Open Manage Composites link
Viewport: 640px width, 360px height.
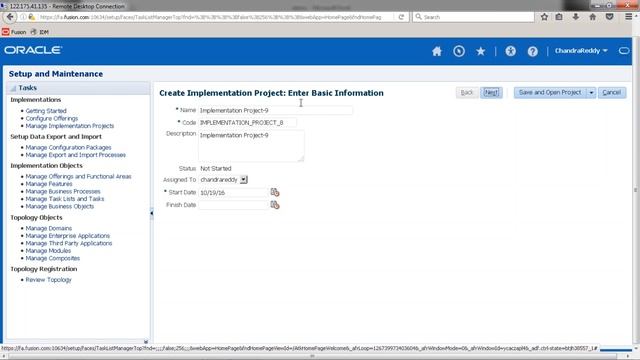(x=53, y=258)
